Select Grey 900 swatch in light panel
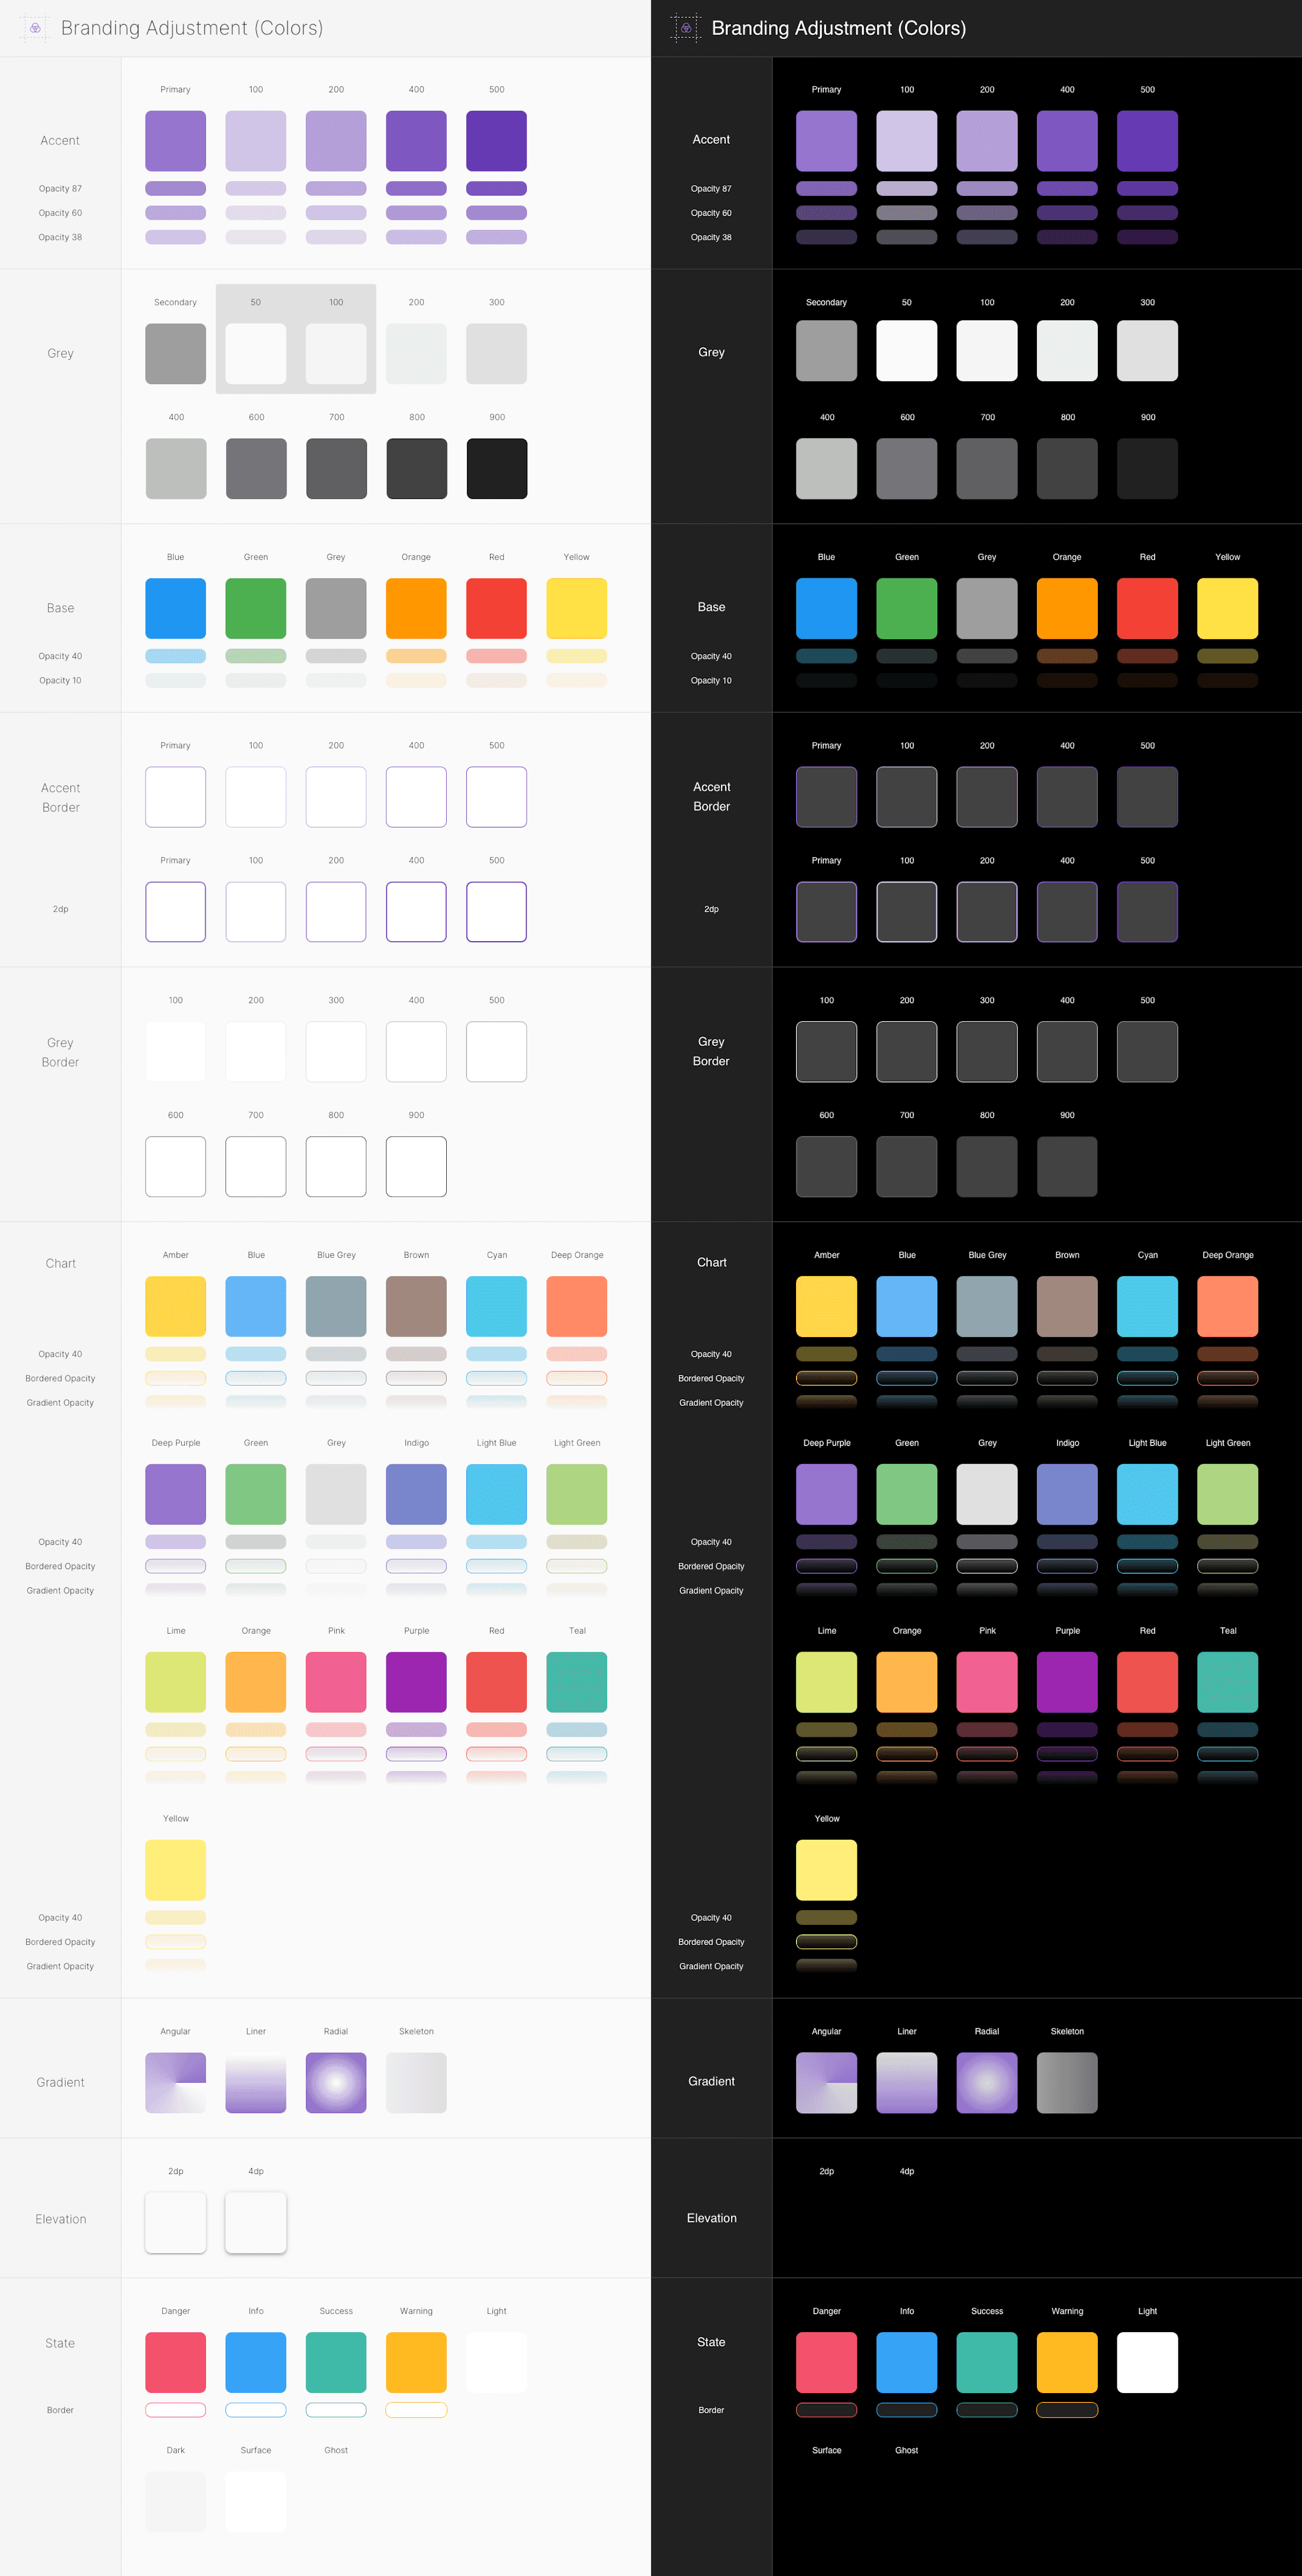The image size is (1302, 2576). [497, 468]
